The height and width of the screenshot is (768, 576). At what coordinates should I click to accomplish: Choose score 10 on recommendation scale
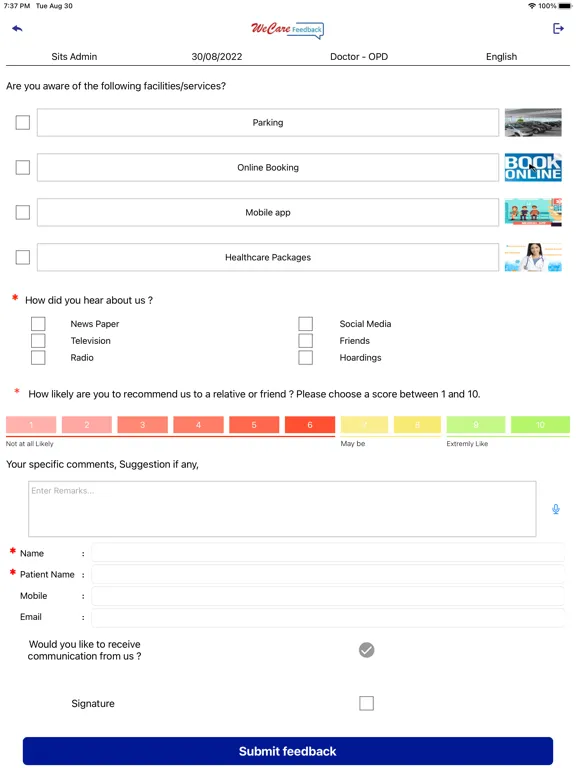(x=540, y=425)
